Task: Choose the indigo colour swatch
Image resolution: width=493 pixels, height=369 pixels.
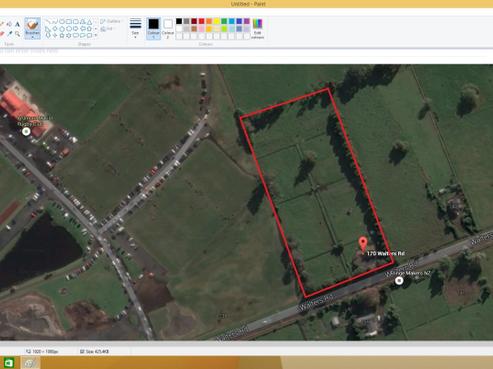Action: [239, 21]
